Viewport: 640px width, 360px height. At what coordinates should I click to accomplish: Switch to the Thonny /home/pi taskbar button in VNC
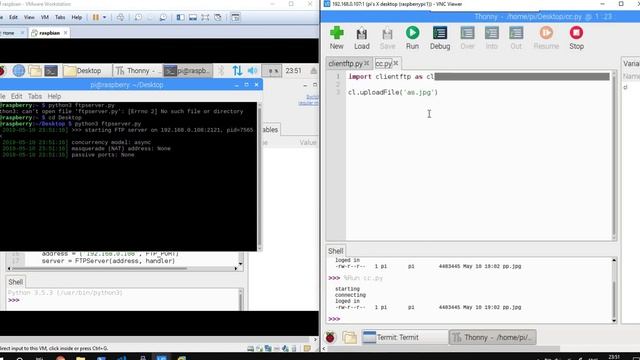[x=492, y=337]
